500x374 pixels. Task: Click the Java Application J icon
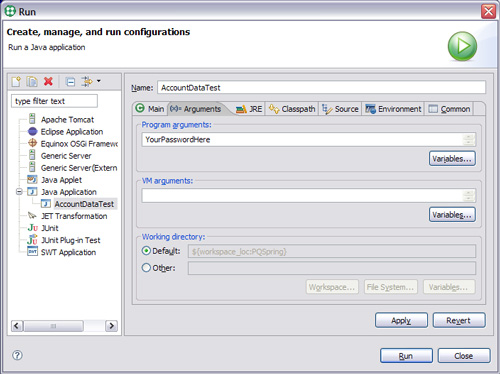pyautogui.click(x=32, y=192)
